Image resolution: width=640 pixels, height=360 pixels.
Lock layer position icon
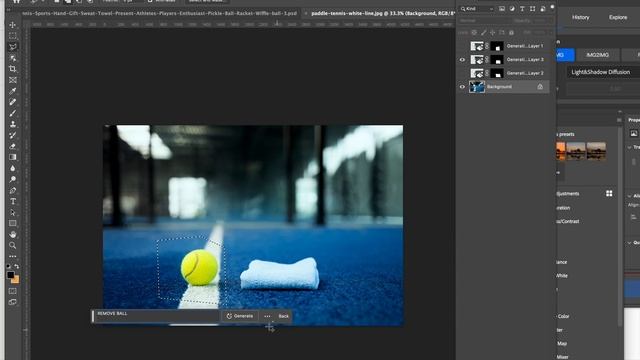(x=493, y=32)
